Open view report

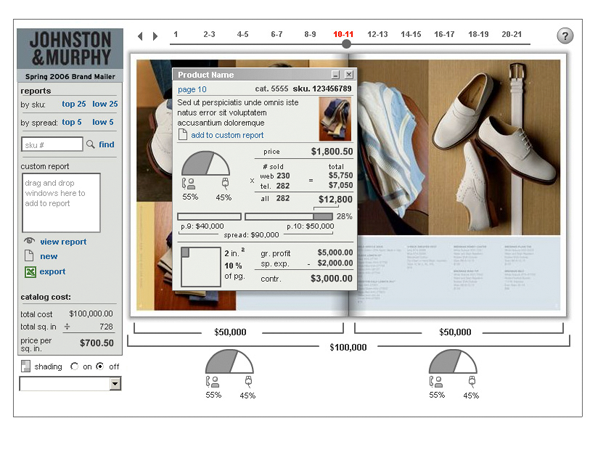[x=63, y=242]
